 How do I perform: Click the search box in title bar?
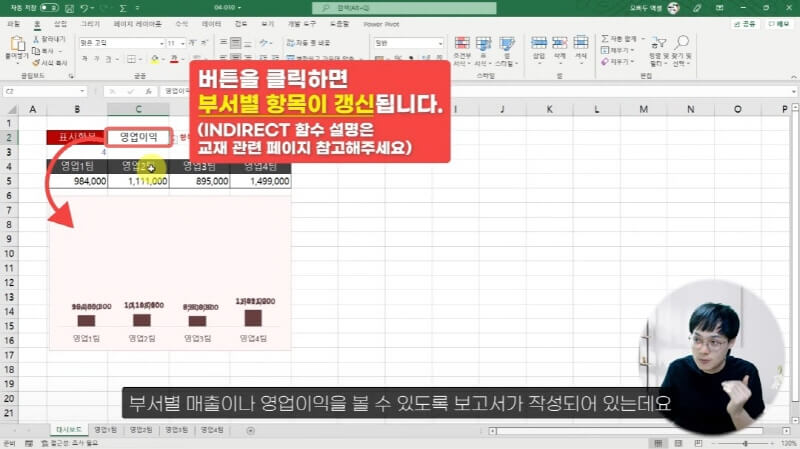404,8
